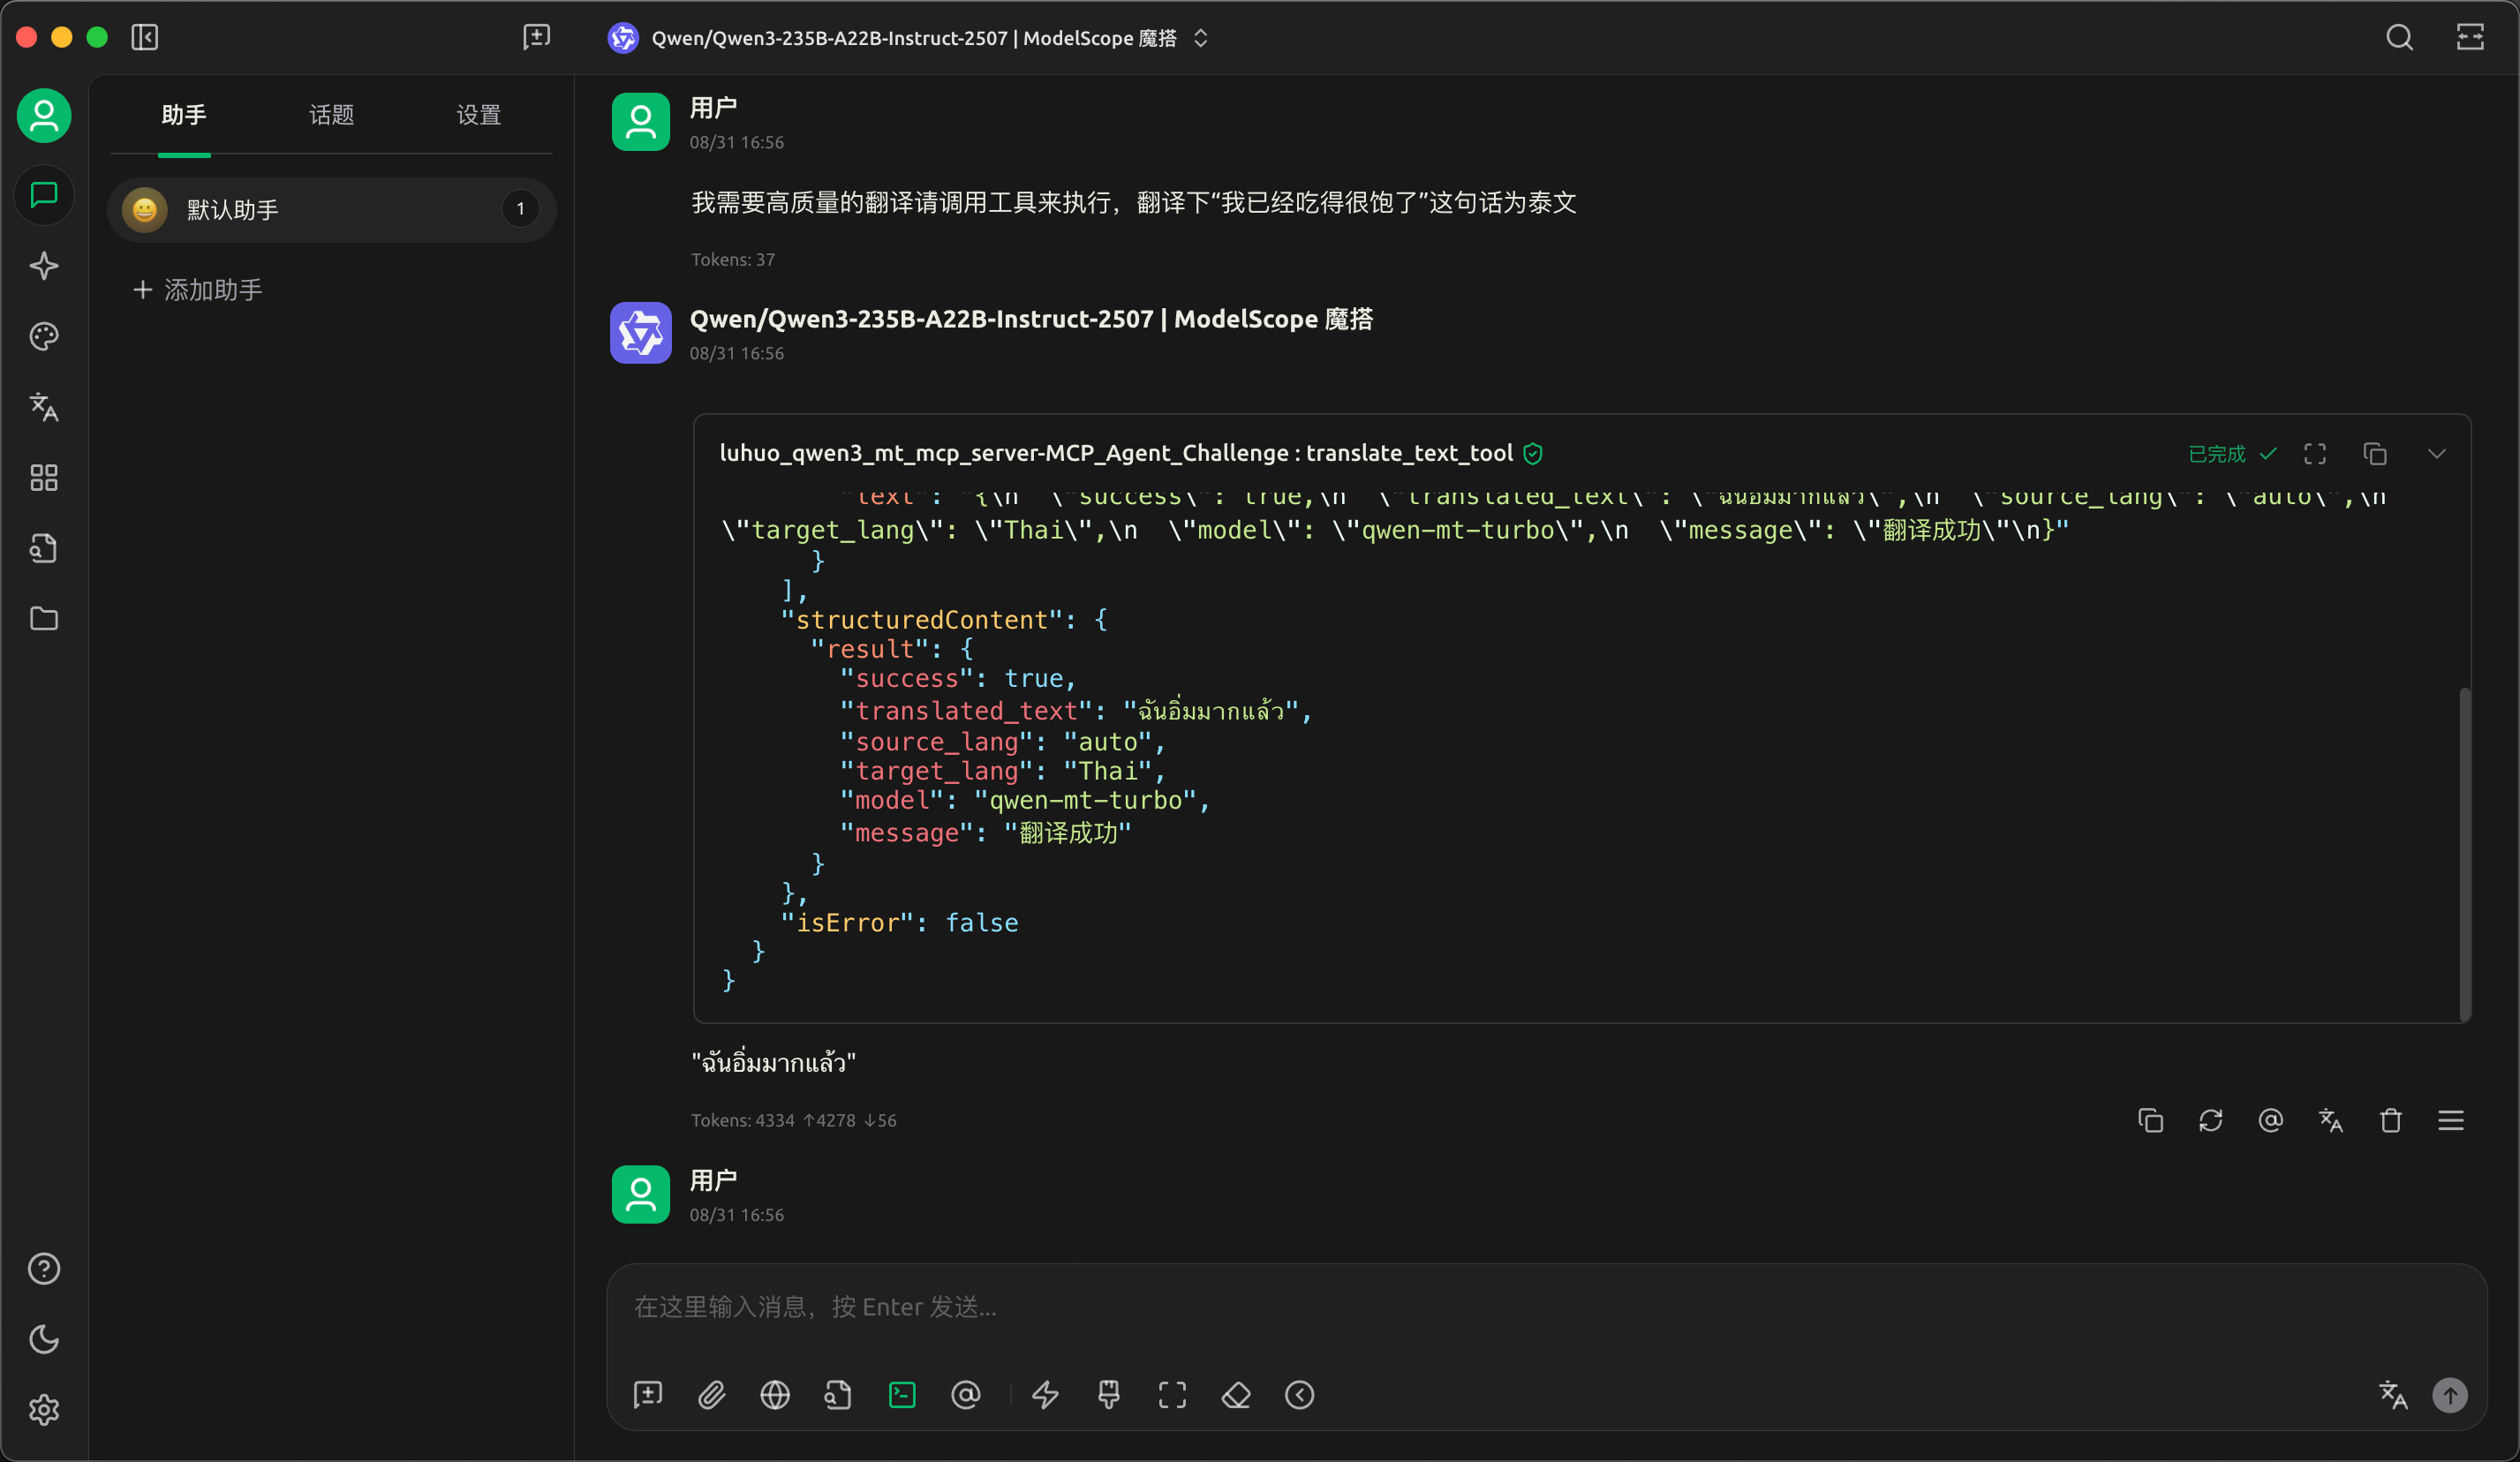
Task: Click the translate_text_tool header title
Action: 1116,453
